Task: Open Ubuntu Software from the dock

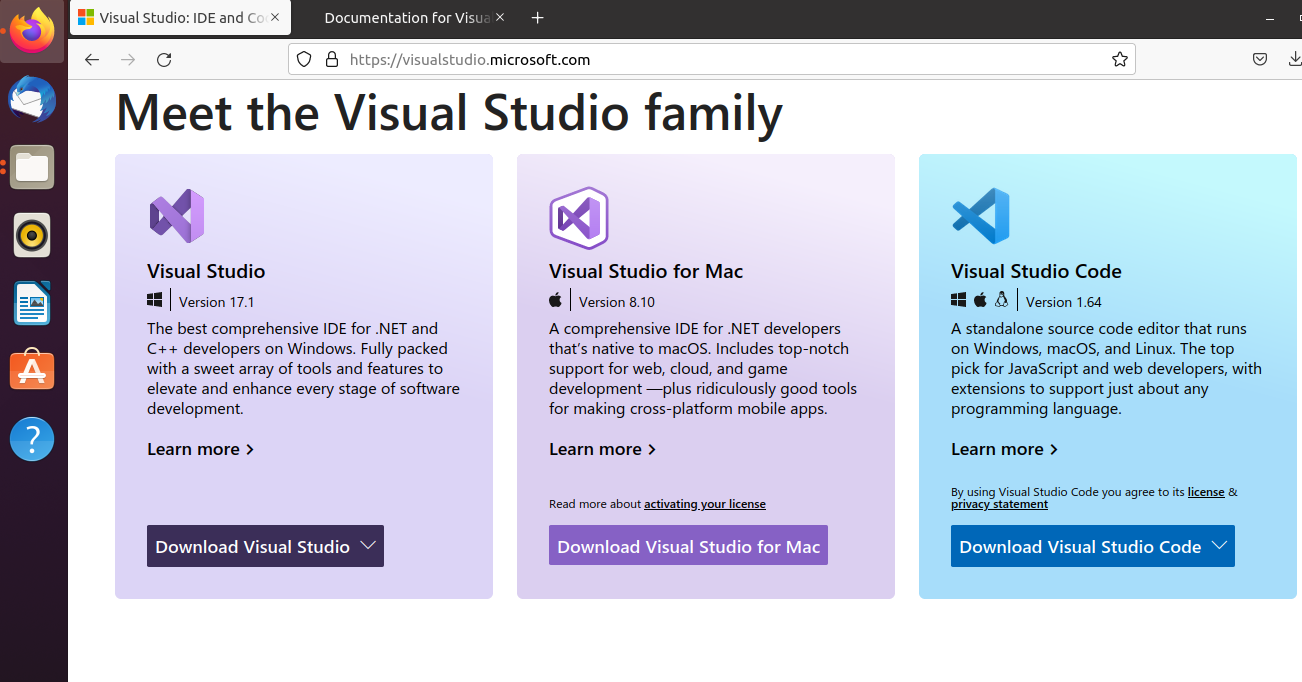Action: 32,371
